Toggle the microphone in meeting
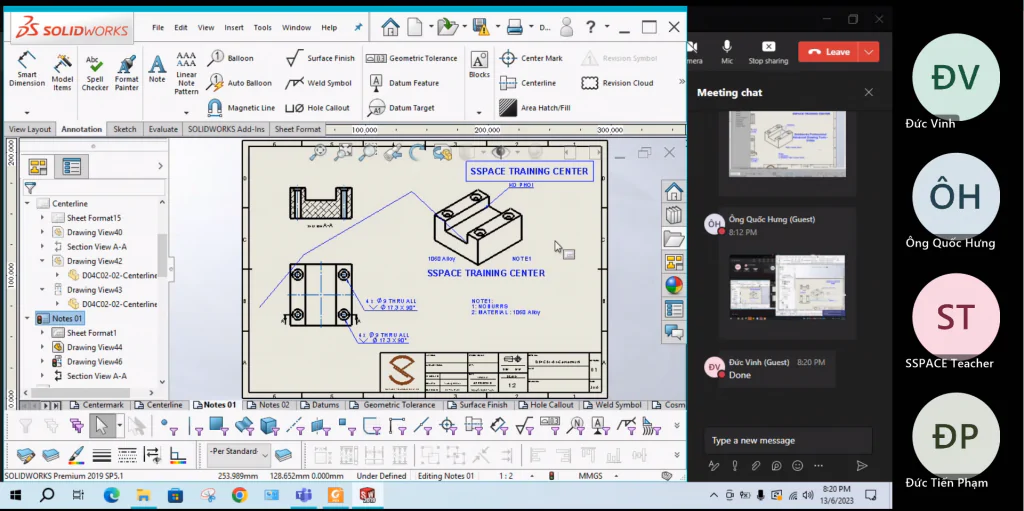 (727, 52)
